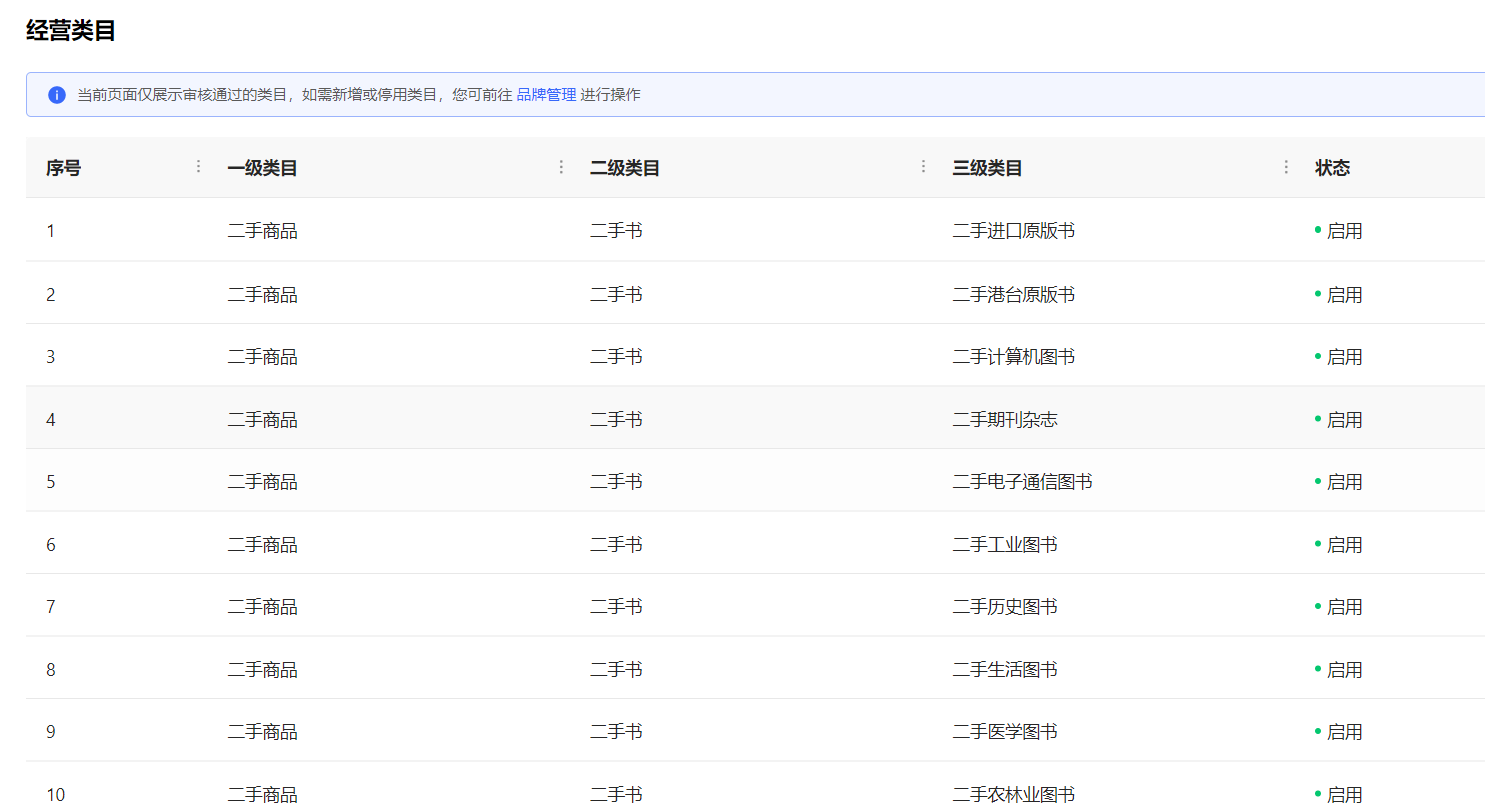
Task: Select the 二手电子通信图书 cell
Action: [1022, 482]
